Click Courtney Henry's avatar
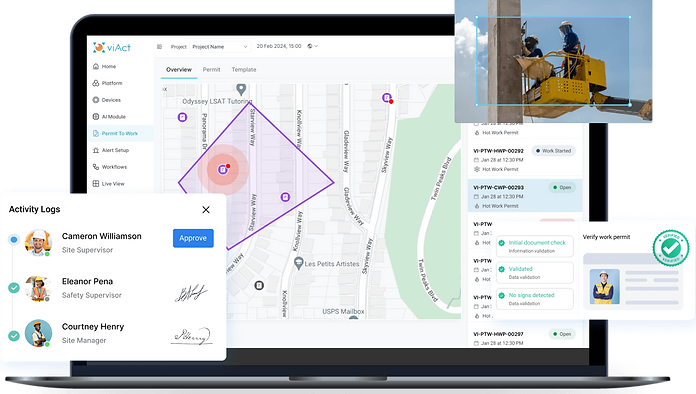696x394 pixels. tap(38, 333)
